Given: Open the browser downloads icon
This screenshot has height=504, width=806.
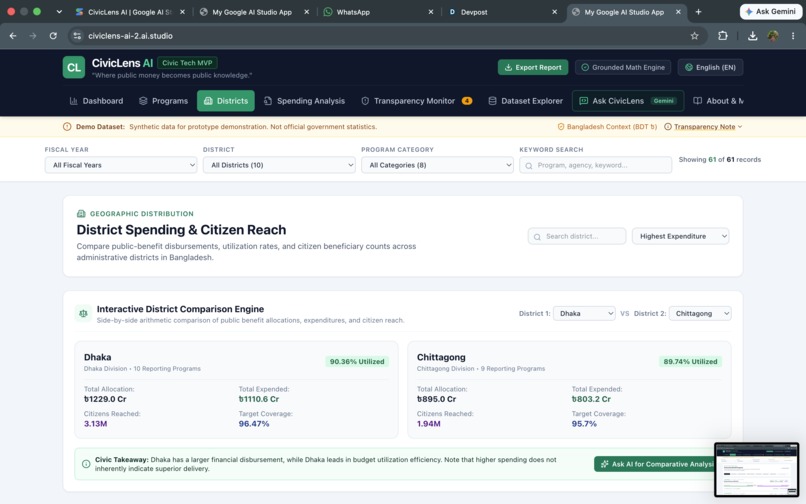Looking at the screenshot, I should pos(752,35).
